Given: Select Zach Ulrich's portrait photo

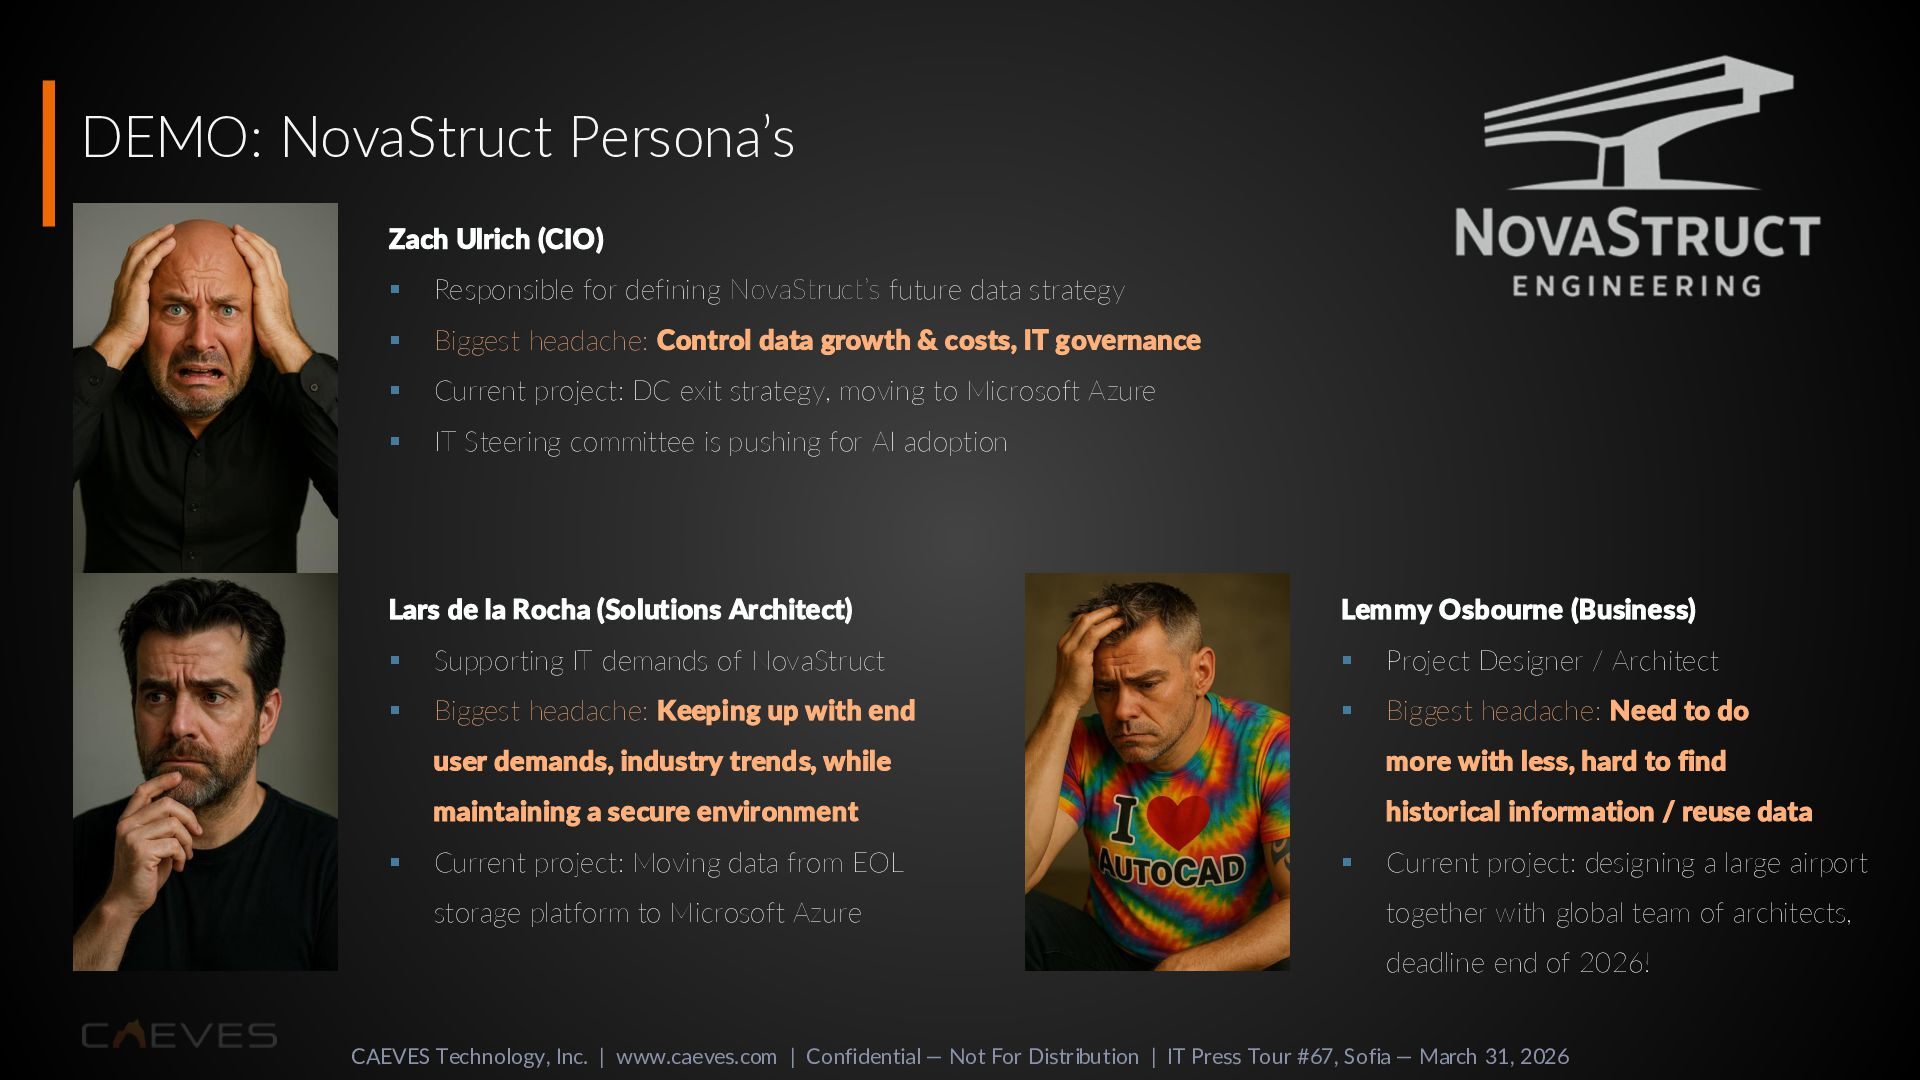Looking at the screenshot, I should [x=205, y=387].
